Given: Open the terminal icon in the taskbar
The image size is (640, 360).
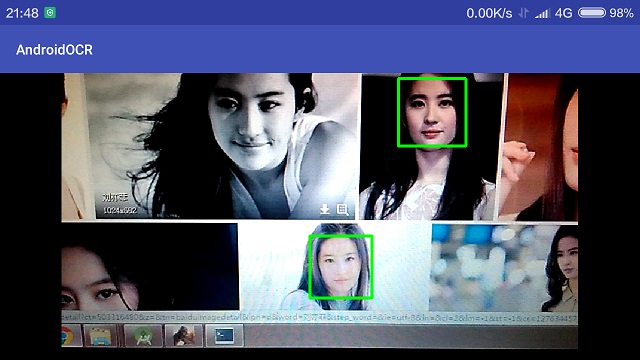Looking at the screenshot, I should (224, 336).
